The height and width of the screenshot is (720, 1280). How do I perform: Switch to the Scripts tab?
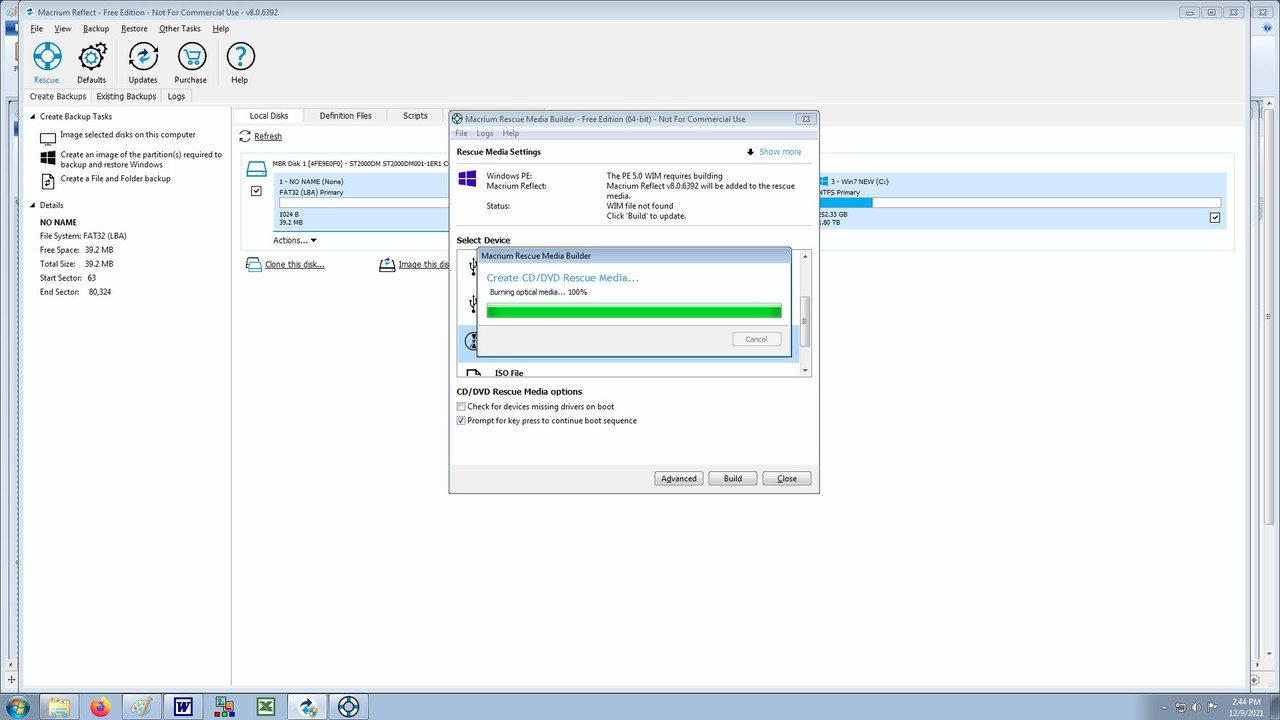(415, 116)
